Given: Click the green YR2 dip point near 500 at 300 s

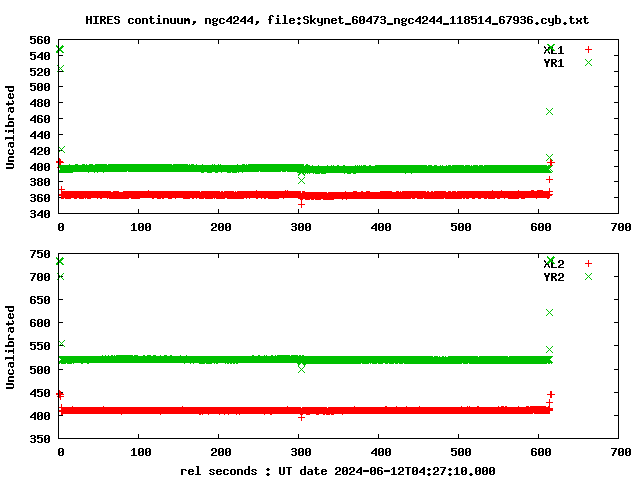Looking at the screenshot, I should (x=301, y=369).
